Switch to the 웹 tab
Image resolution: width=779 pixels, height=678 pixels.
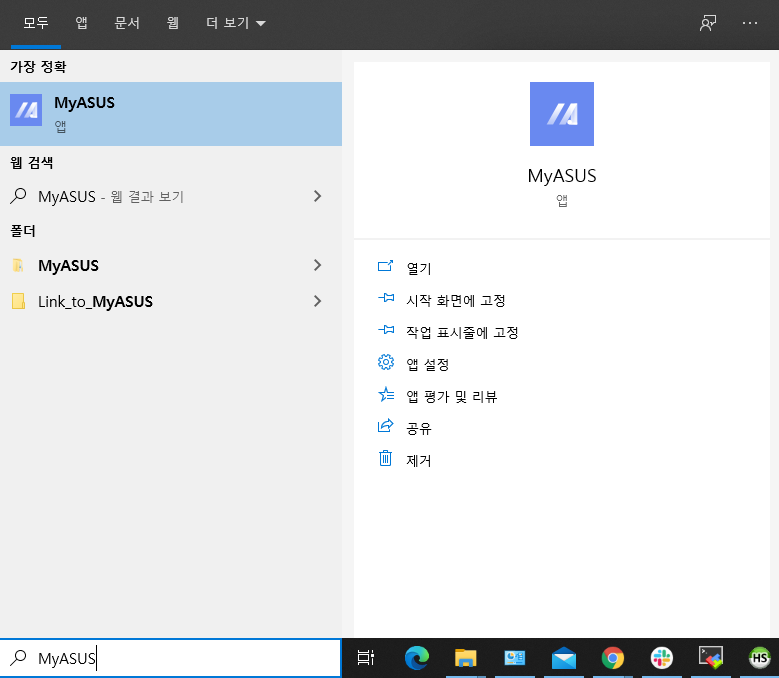(x=172, y=23)
